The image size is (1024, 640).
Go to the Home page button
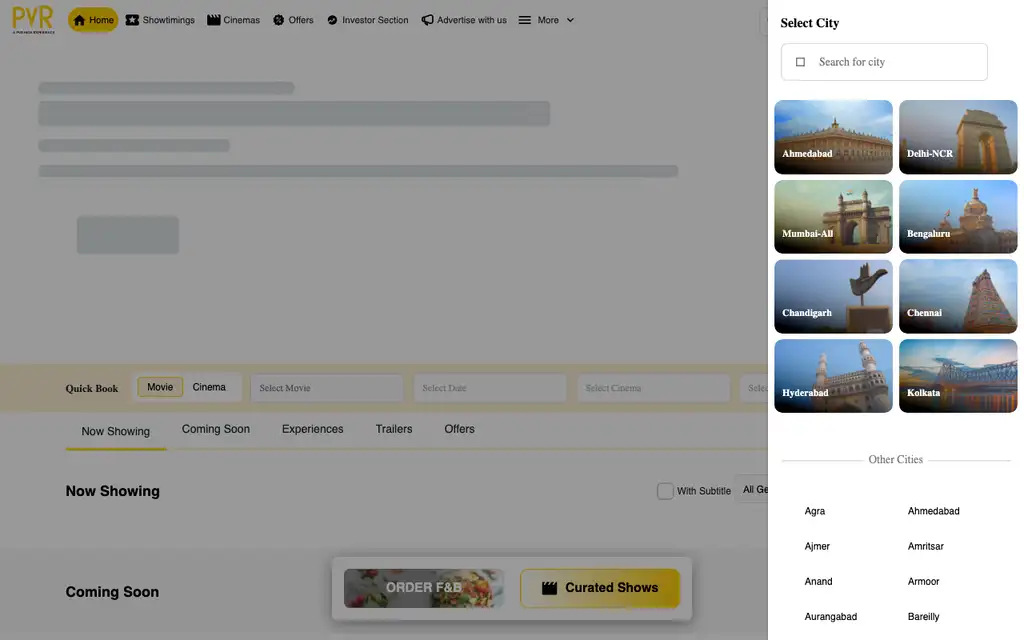[93, 20]
